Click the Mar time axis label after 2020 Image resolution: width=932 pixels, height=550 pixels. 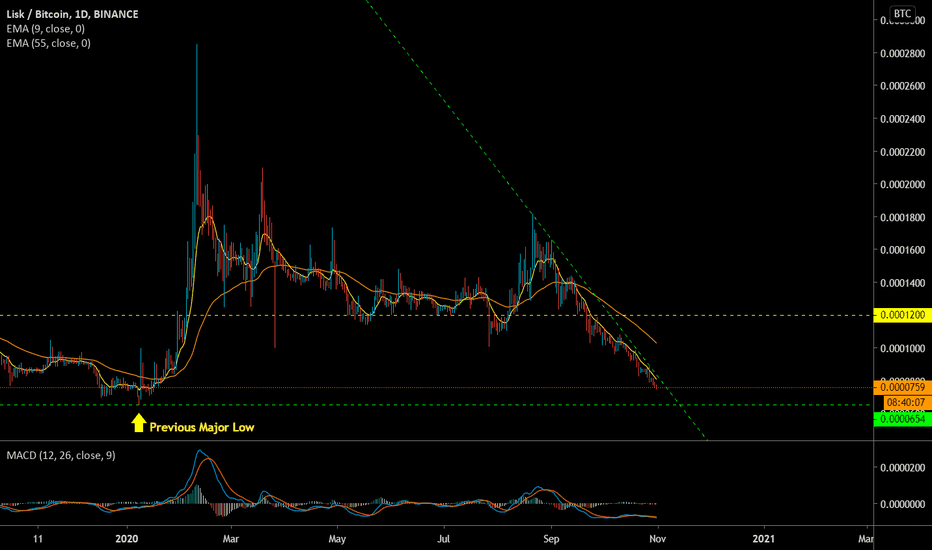[231, 539]
